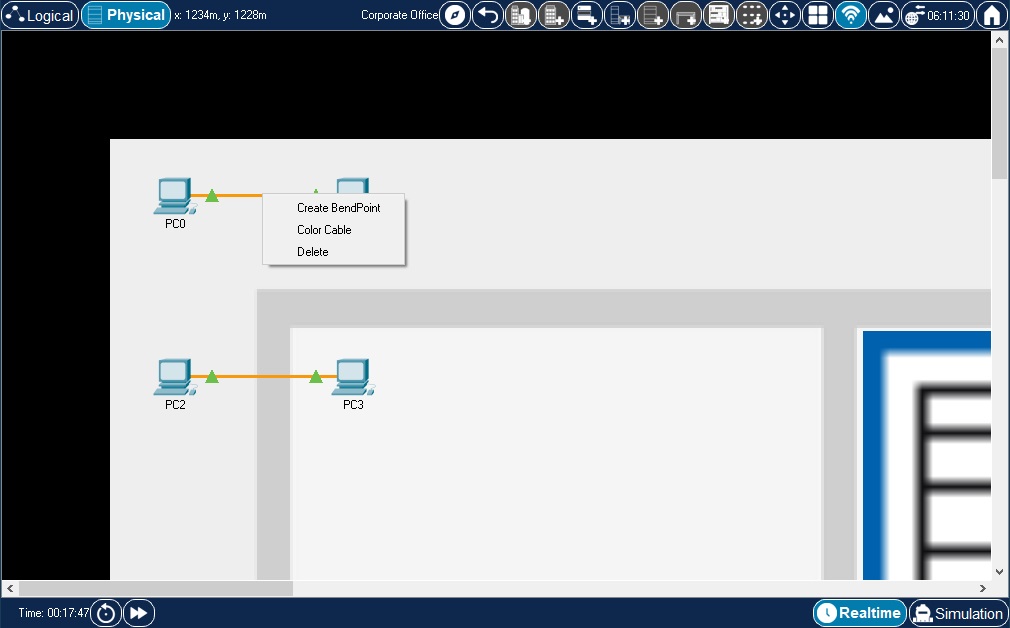Select Color Cable in the context menu
Viewport: 1010px width, 628px height.
coord(323,230)
